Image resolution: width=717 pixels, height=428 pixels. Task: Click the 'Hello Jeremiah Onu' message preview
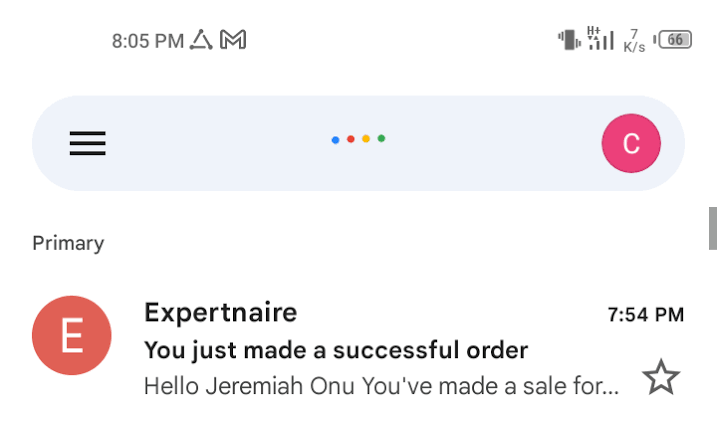pyautogui.click(x=381, y=386)
